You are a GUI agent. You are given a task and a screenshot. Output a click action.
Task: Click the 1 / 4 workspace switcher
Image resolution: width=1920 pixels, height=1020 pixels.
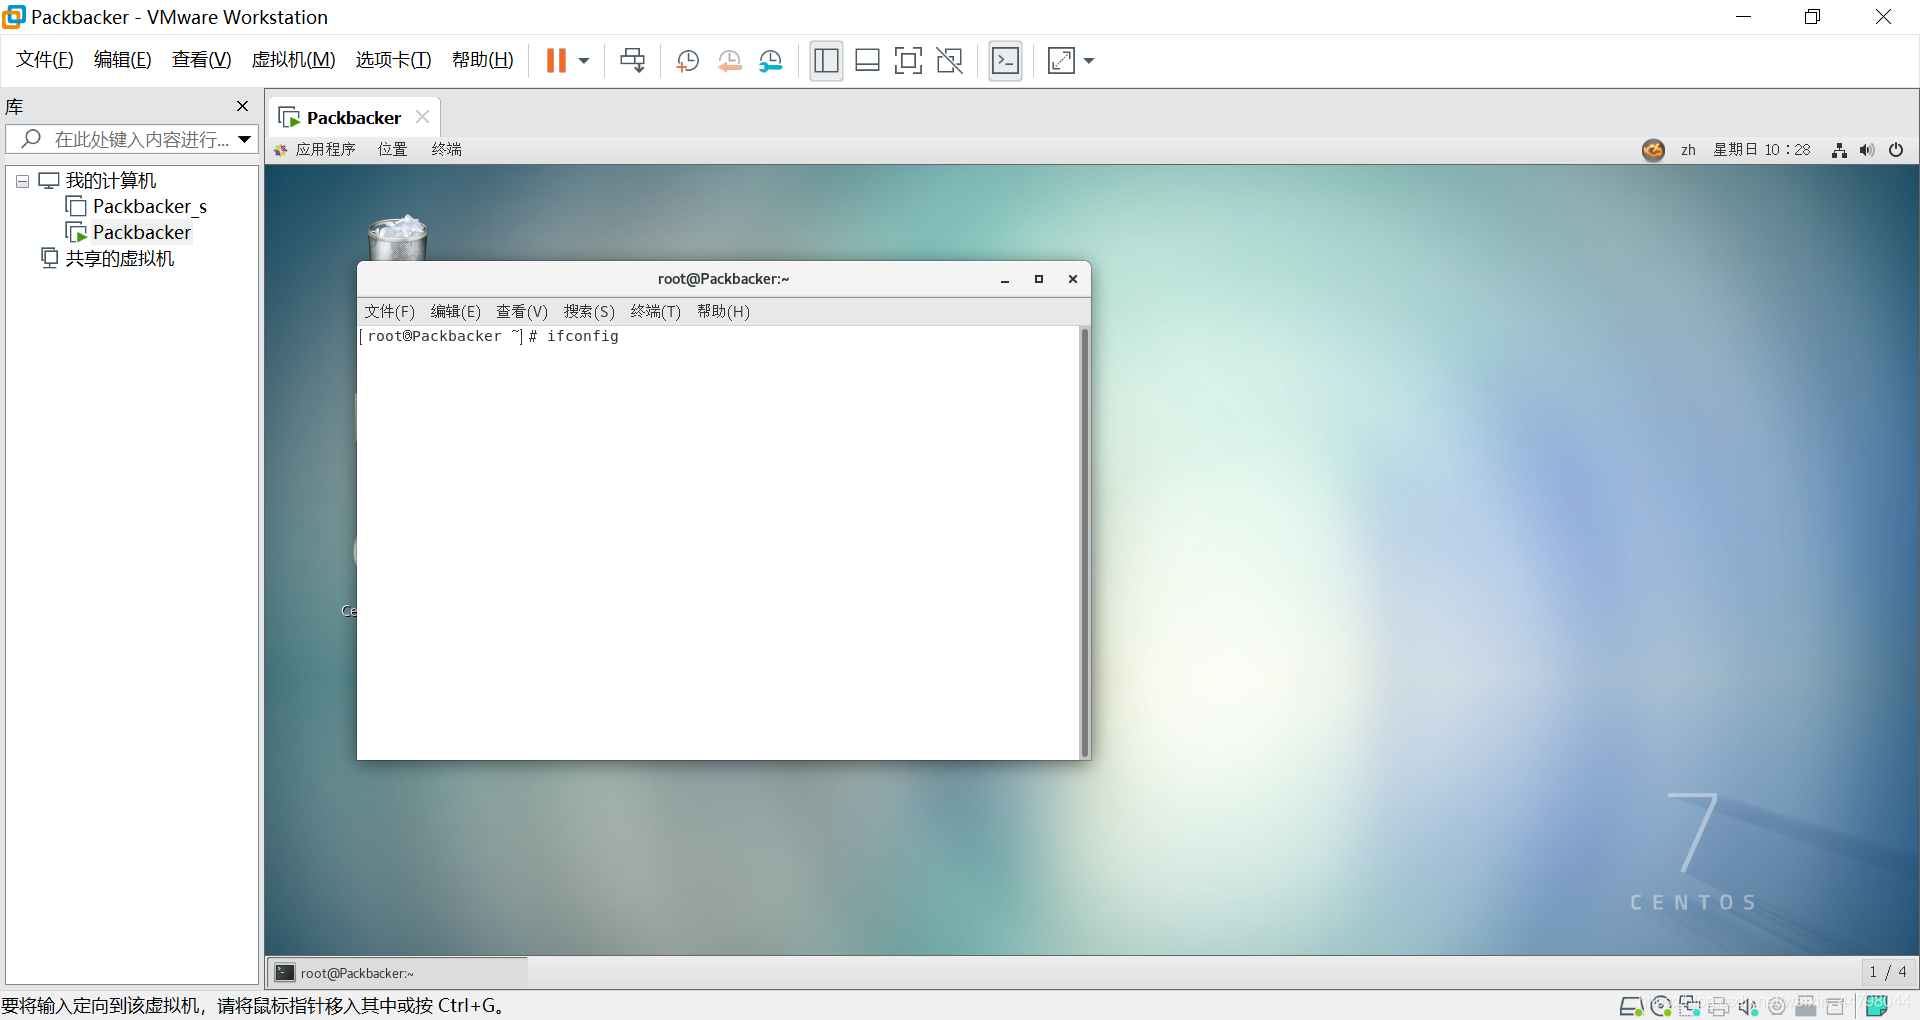click(x=1888, y=973)
